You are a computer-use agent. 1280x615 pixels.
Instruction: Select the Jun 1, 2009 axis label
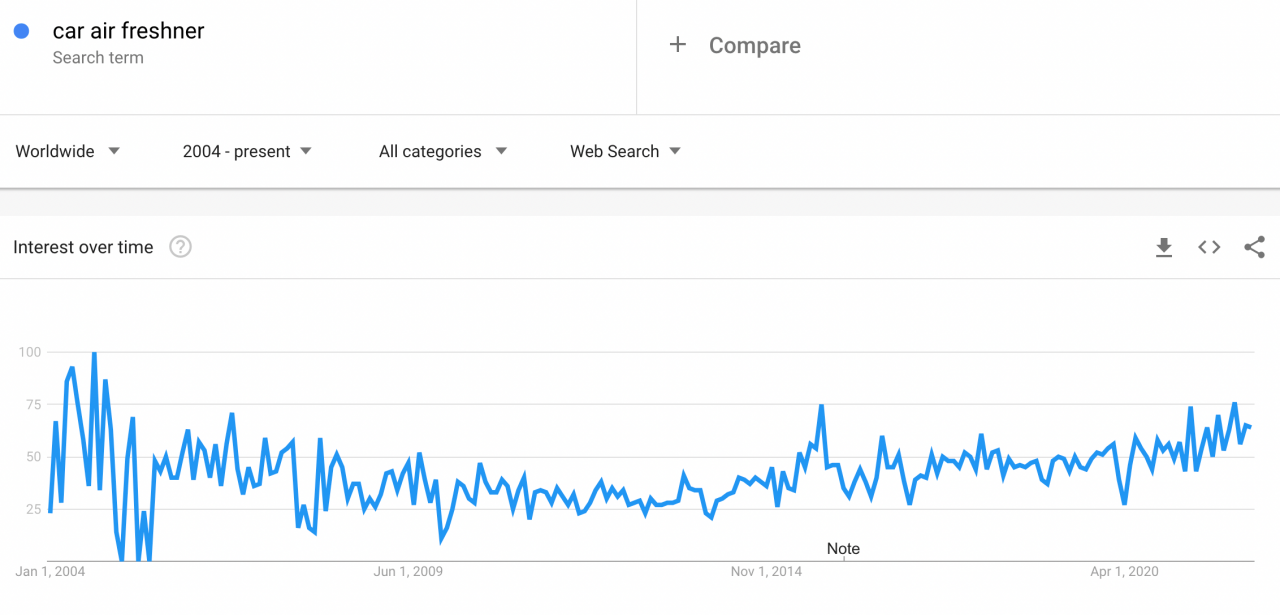pos(408,572)
